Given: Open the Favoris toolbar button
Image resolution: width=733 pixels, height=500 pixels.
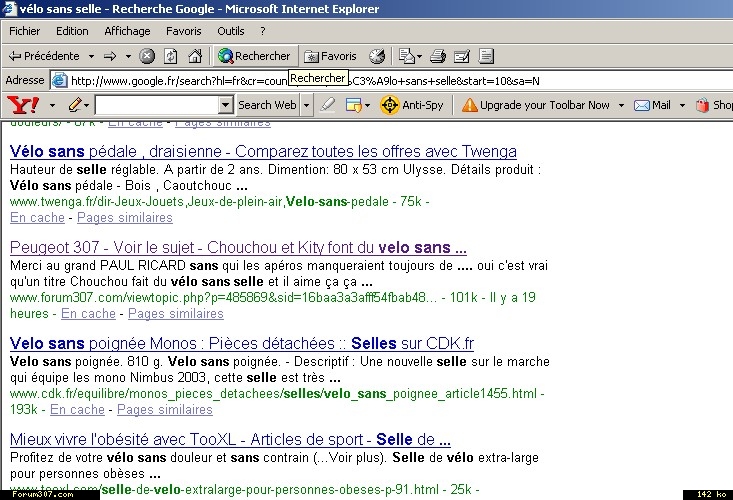Looking at the screenshot, I should 331,56.
